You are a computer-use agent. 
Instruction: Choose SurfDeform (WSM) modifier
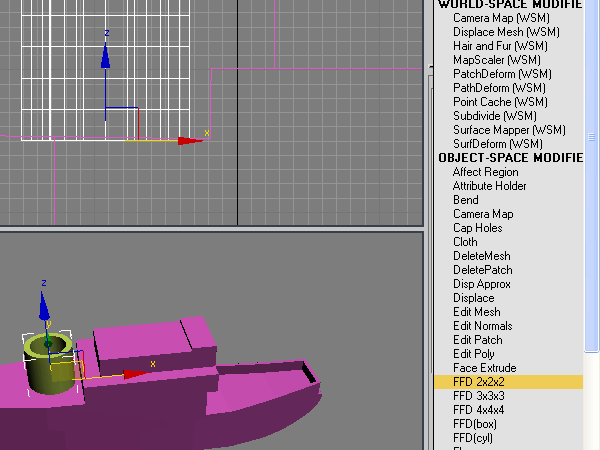coord(497,144)
